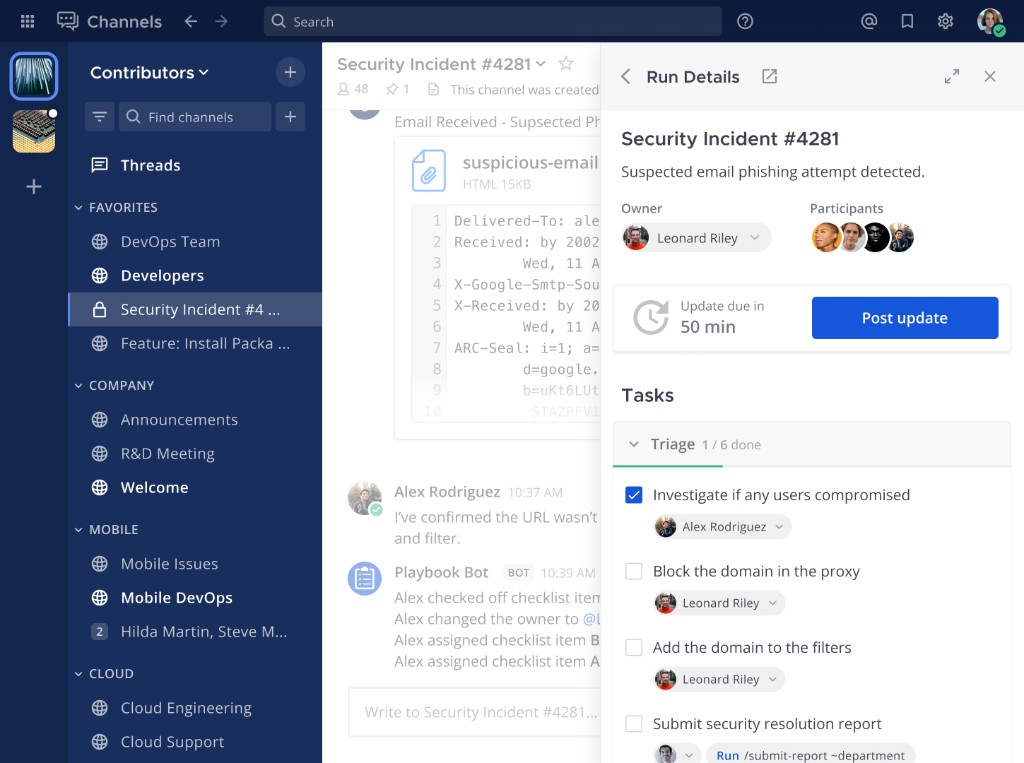Go back from Run Details panel
1024x763 pixels.
626,76
